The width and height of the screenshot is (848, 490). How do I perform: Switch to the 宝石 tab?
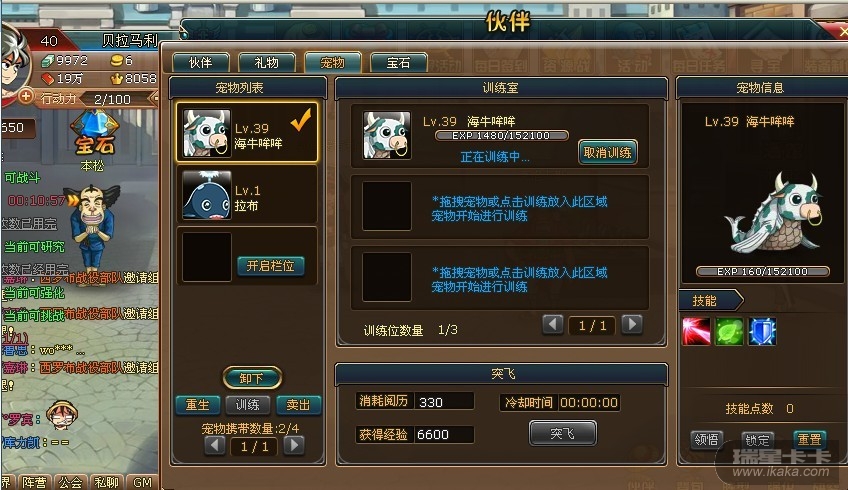(x=399, y=63)
